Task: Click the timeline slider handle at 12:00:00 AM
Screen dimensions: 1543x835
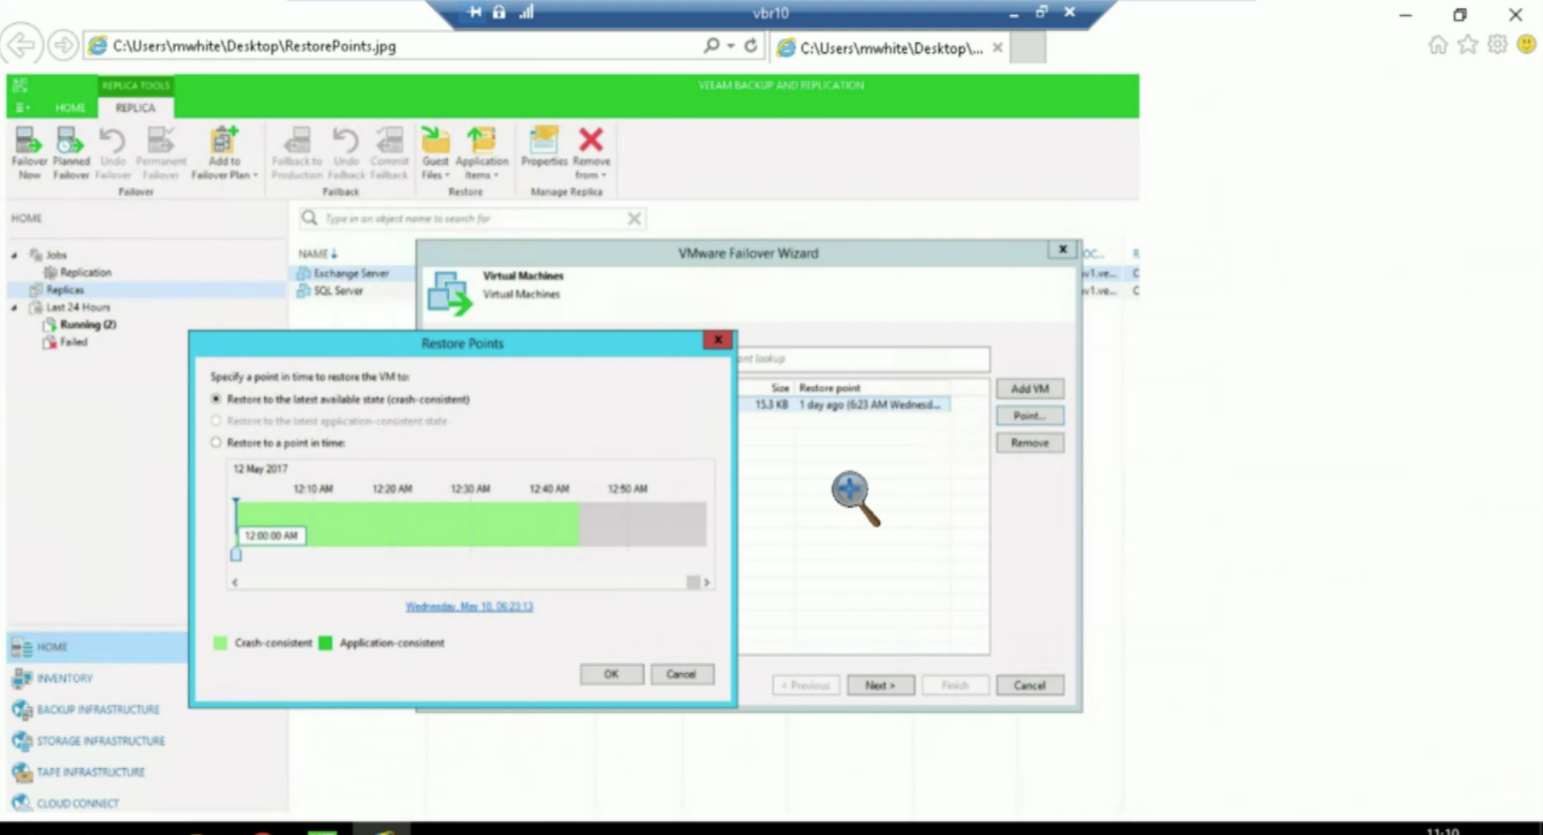Action: (236, 554)
